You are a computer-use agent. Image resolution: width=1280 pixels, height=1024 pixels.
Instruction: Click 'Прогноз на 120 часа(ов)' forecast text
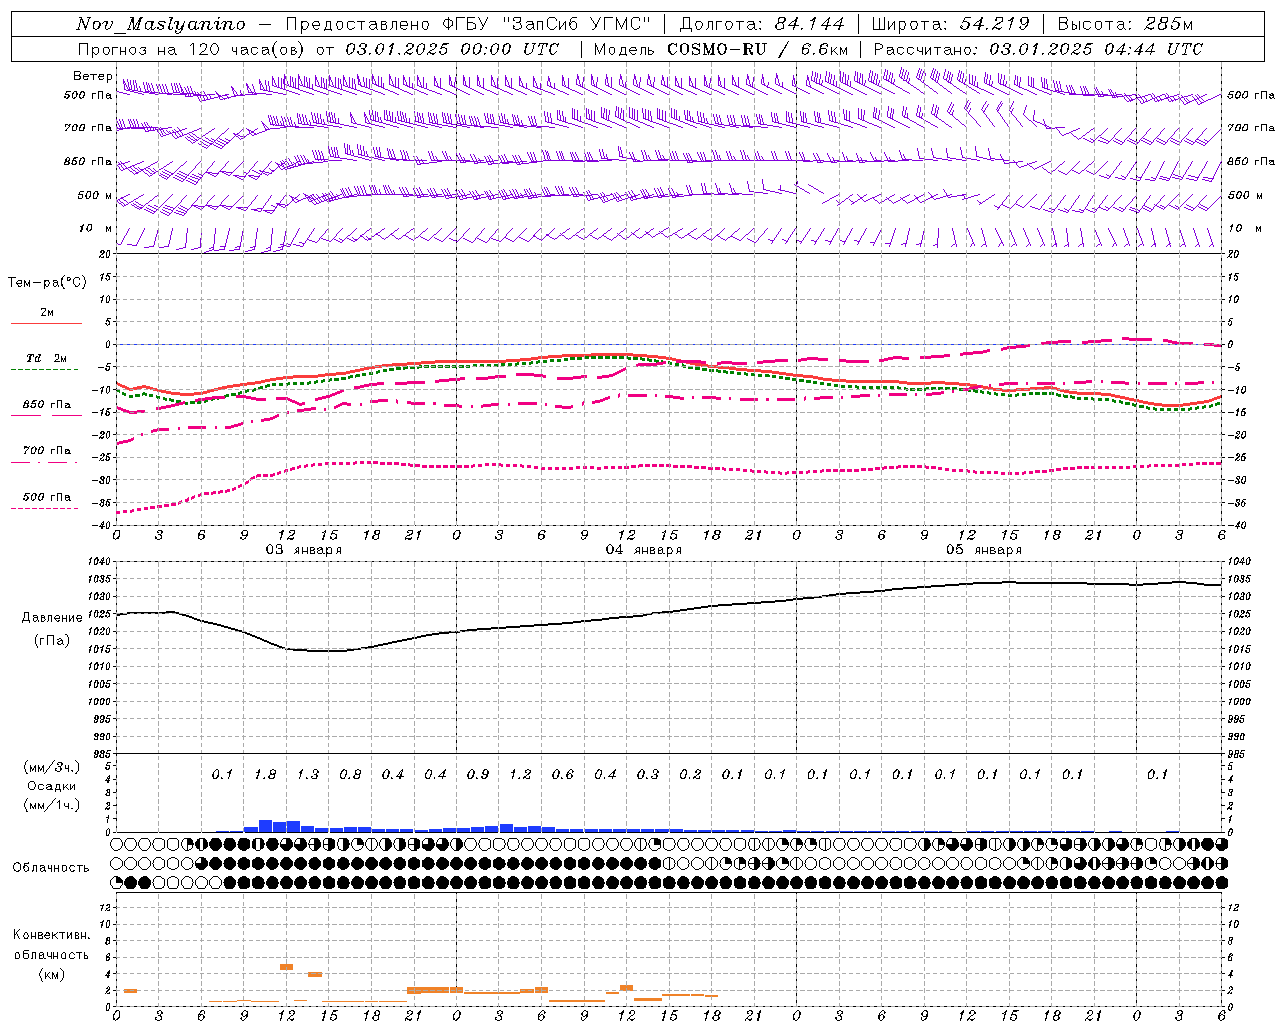click(x=193, y=49)
